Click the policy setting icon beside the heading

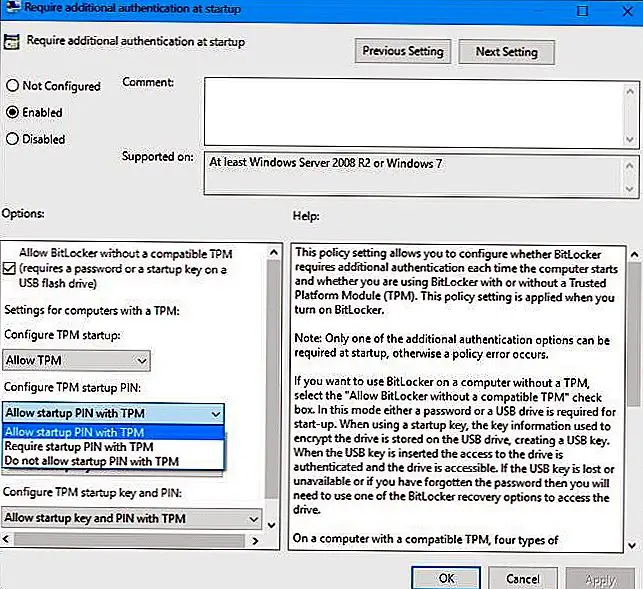(12, 43)
